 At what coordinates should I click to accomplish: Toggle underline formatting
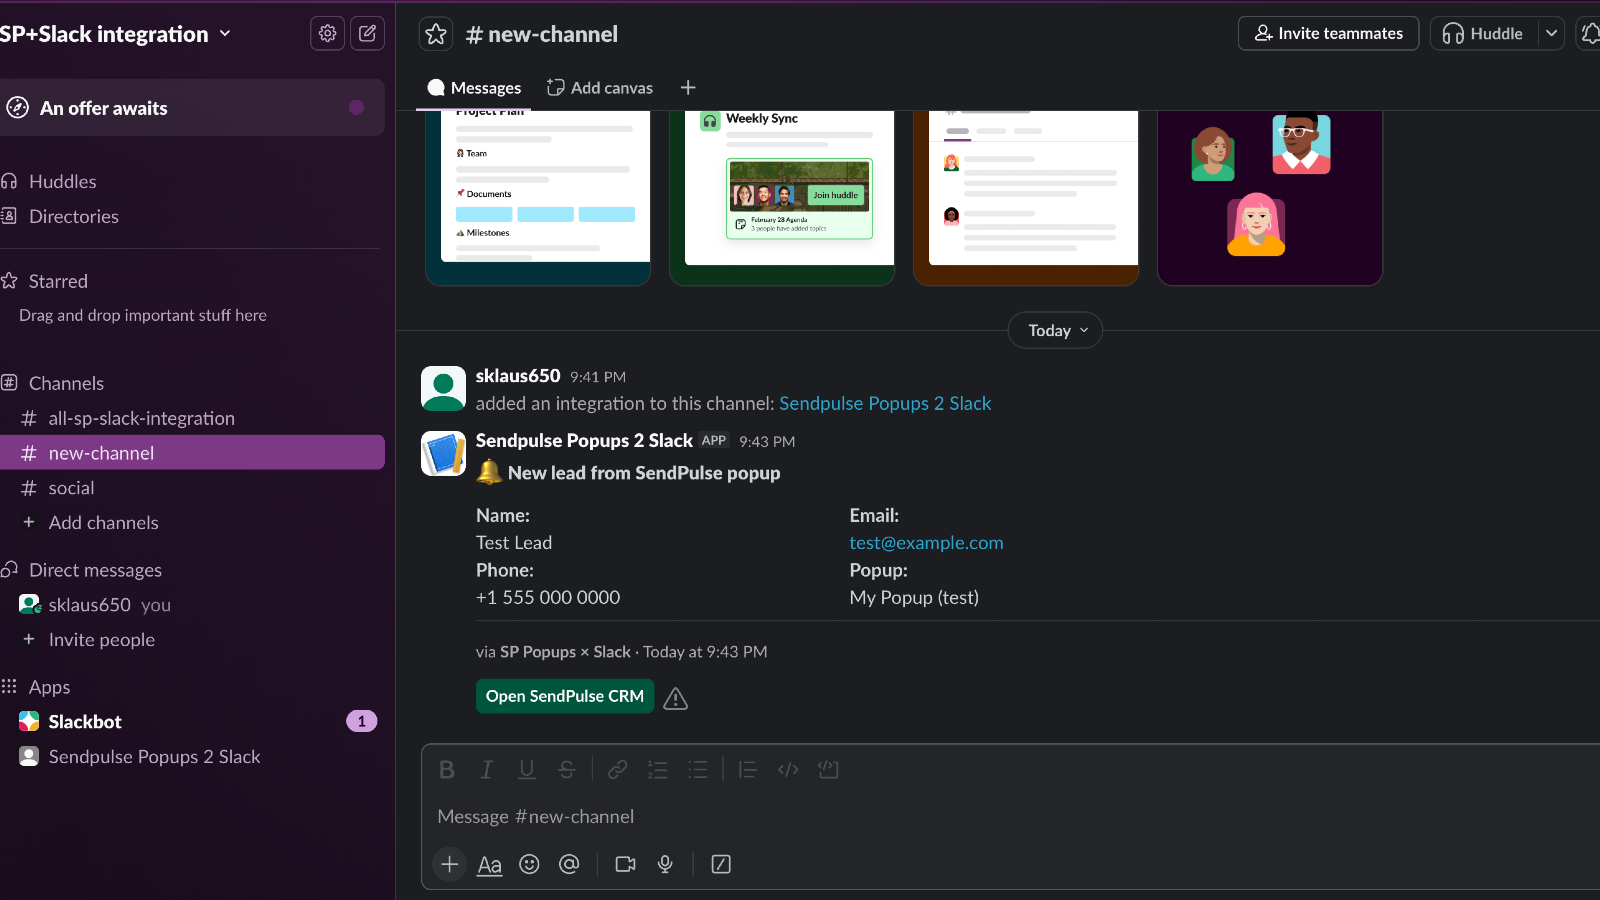527,769
